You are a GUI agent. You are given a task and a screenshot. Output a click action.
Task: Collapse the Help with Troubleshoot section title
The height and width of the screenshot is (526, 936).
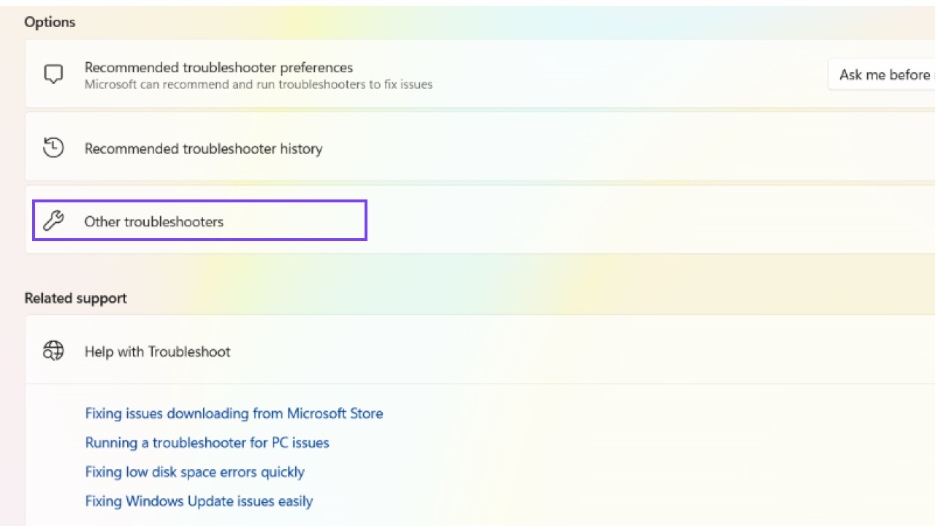[x=157, y=352]
